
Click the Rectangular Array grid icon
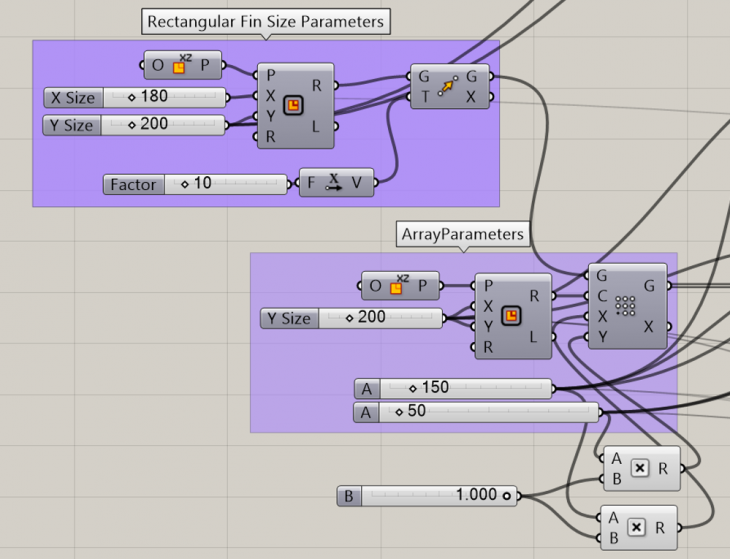[625, 306]
